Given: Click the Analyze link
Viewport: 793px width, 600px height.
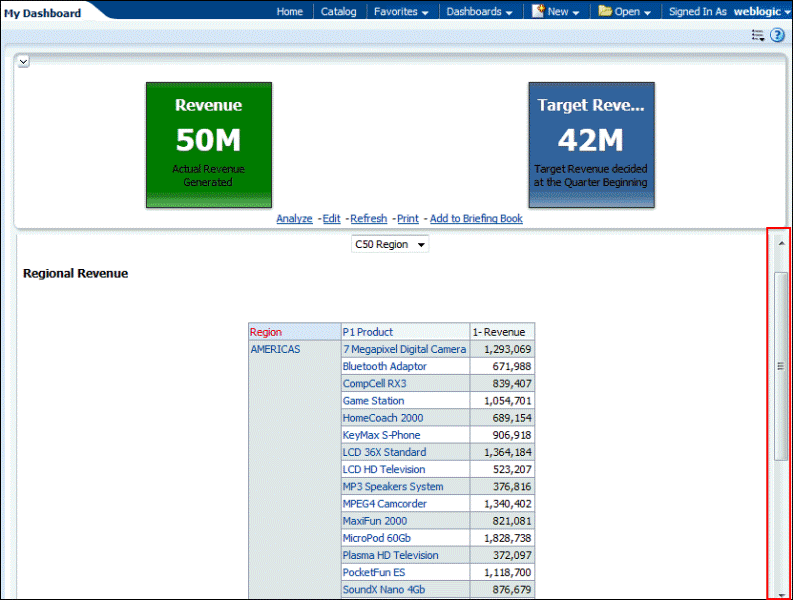Looking at the screenshot, I should point(294,219).
